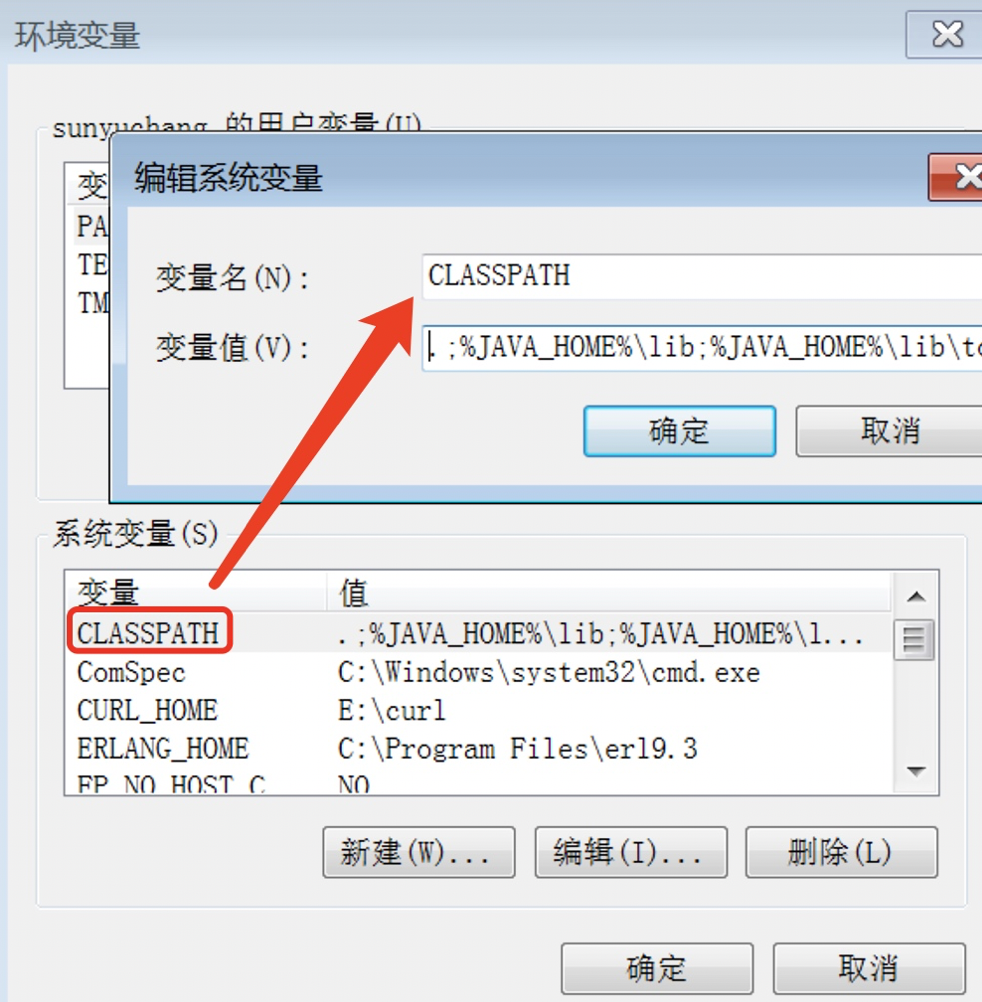Select the ERLANG_HOME variable row

[478, 748]
